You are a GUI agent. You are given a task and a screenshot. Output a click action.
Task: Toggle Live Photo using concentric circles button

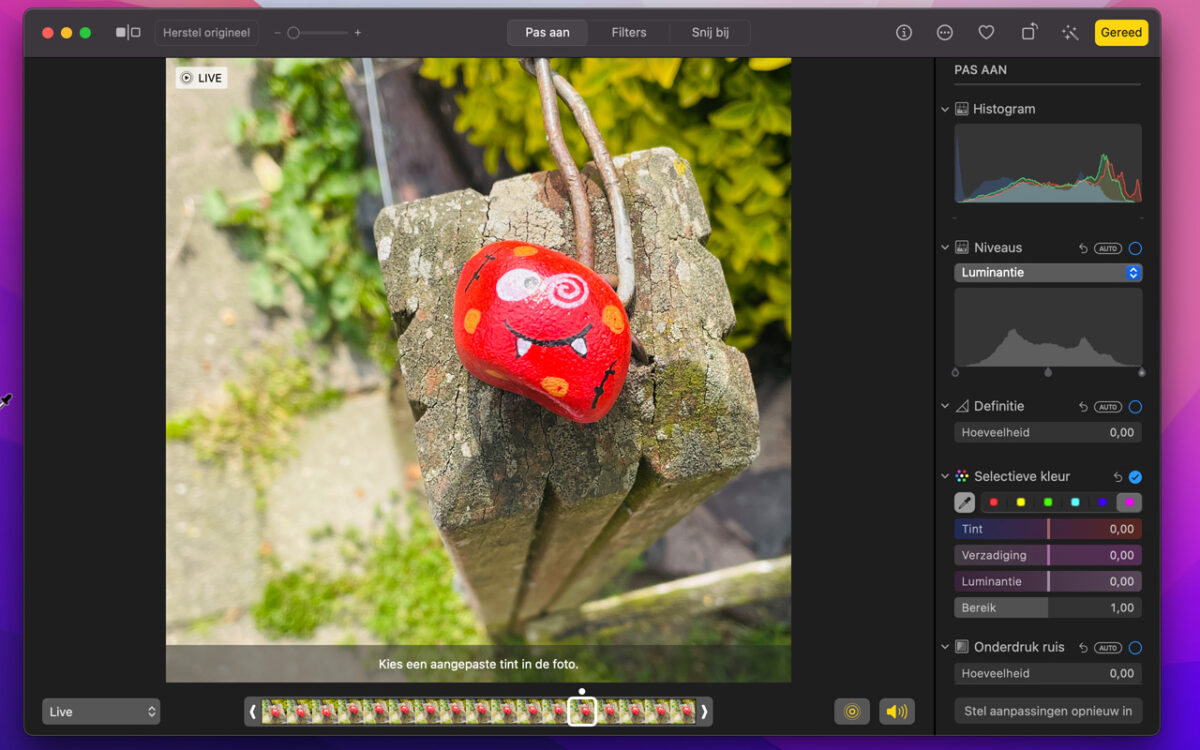(x=852, y=711)
